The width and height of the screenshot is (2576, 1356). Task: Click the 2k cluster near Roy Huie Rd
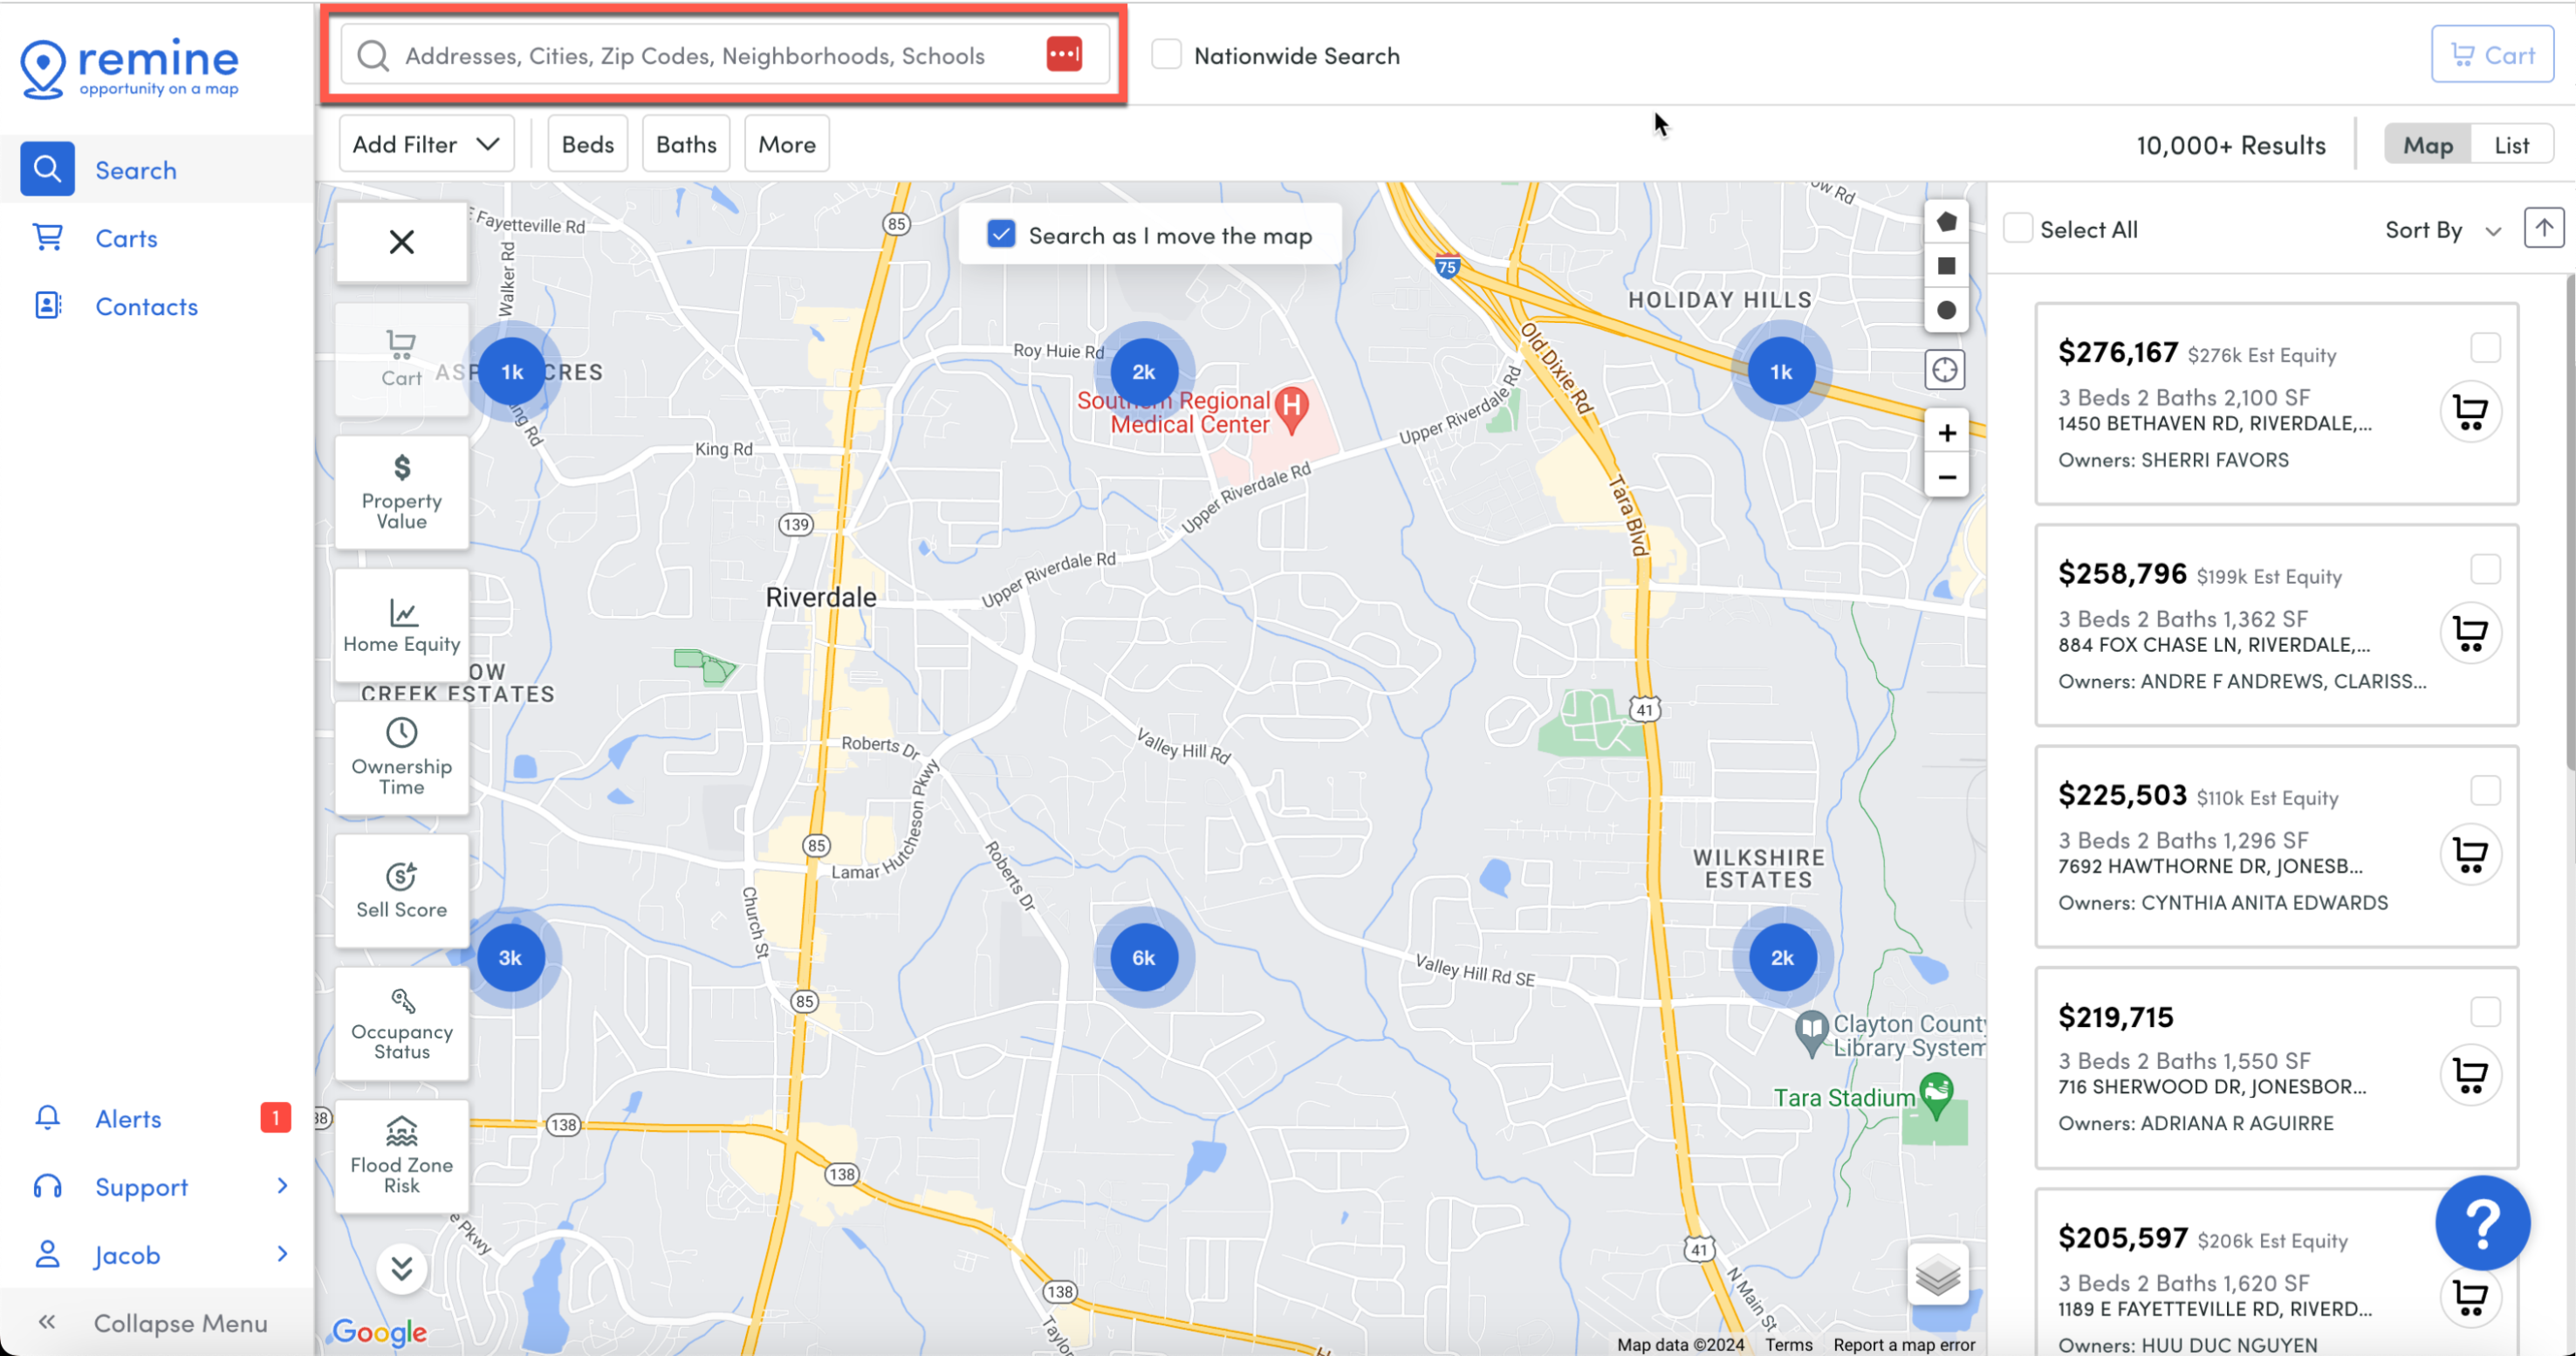pyautogui.click(x=1143, y=372)
